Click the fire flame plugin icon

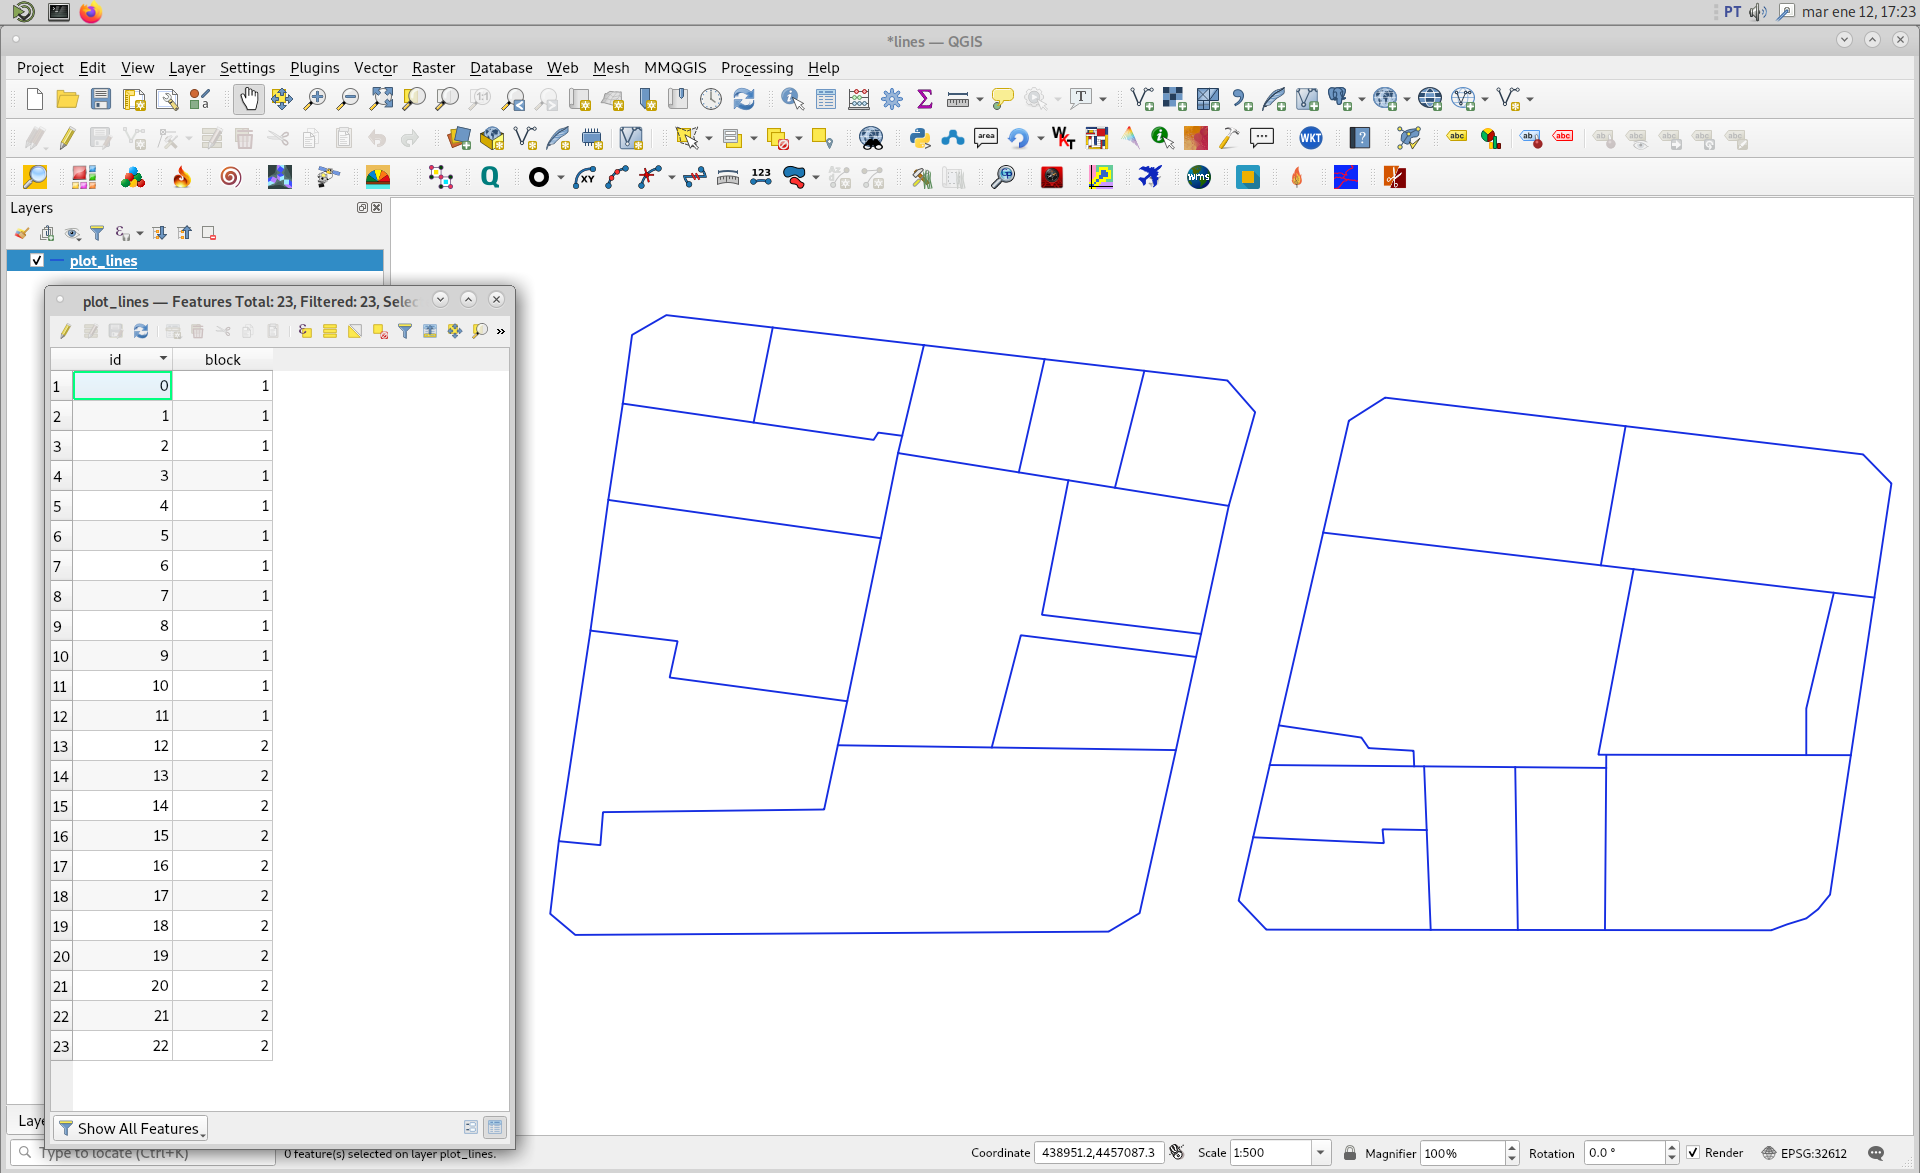pyautogui.click(x=182, y=177)
